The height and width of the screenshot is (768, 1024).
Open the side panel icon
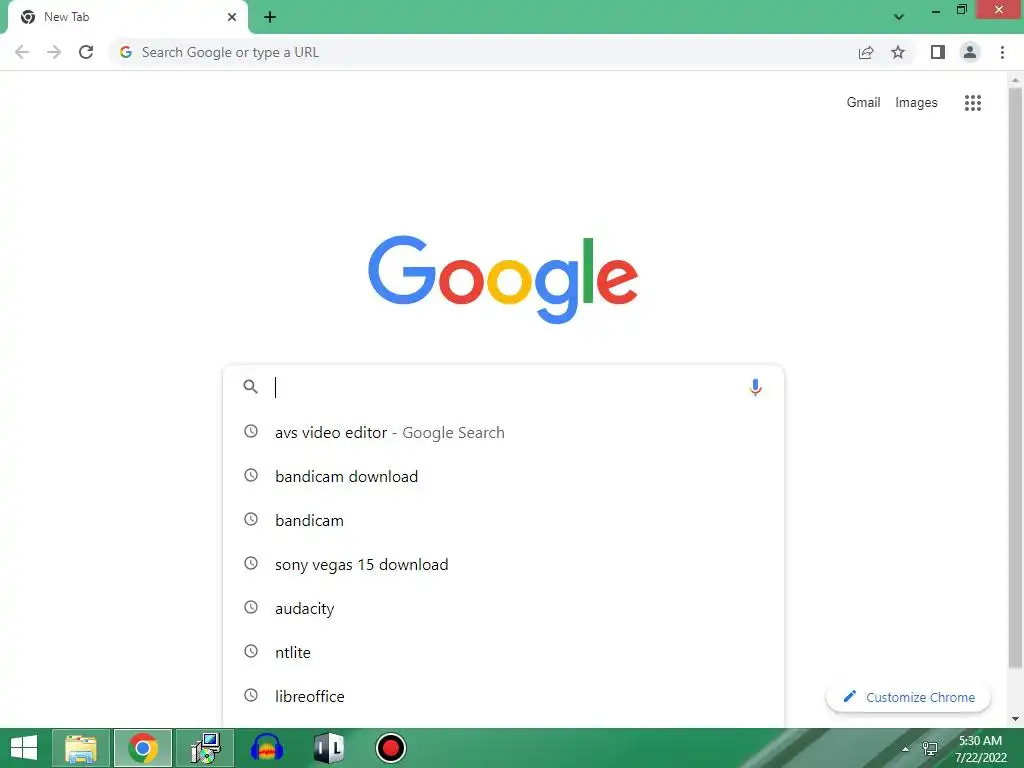coord(938,52)
